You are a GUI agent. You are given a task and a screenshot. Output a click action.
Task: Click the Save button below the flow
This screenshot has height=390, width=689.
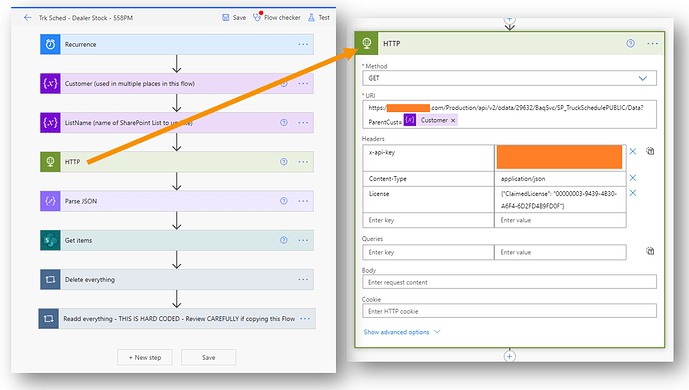208,358
